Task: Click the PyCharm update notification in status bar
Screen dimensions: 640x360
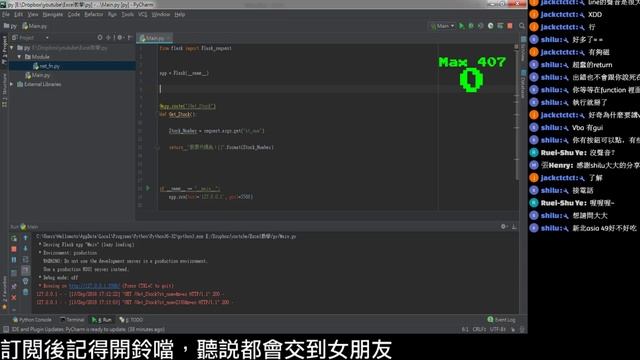Action: (88, 329)
